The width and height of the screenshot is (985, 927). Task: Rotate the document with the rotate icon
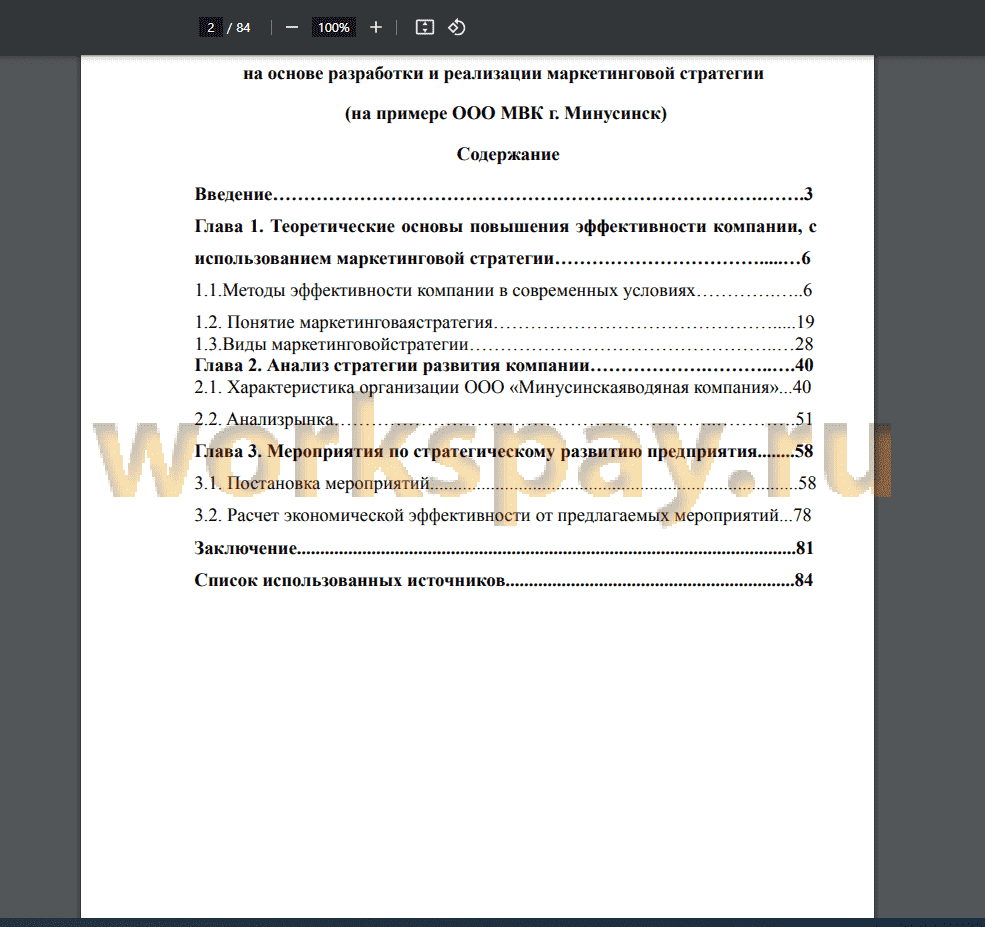tap(457, 28)
